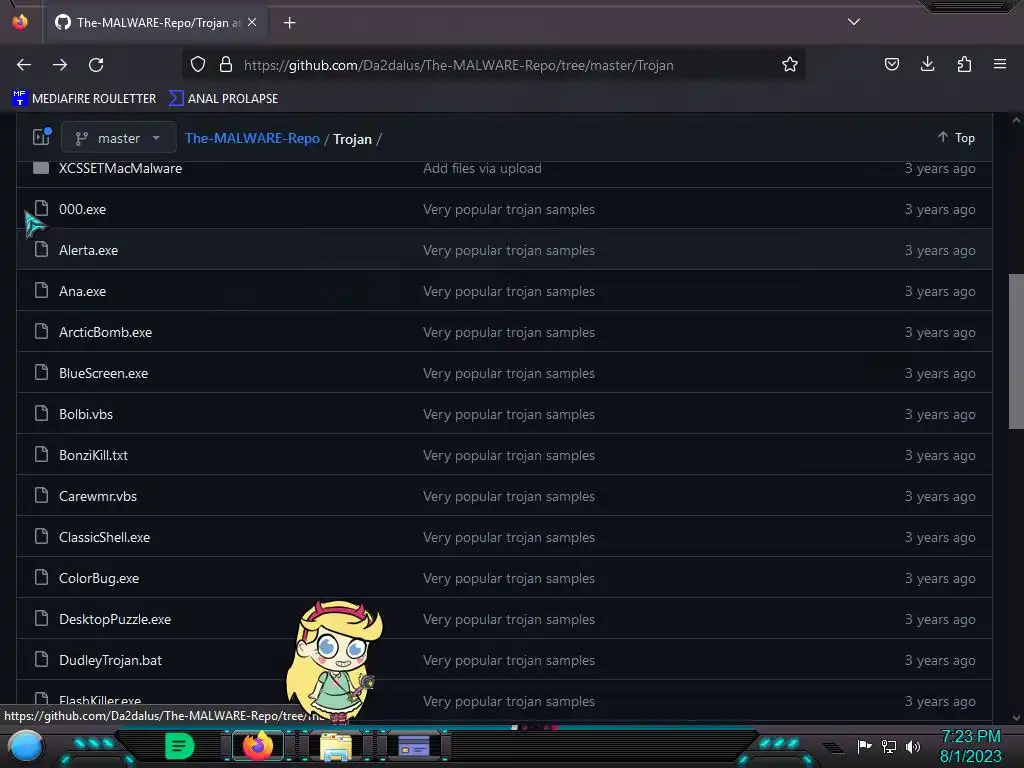
Task: Open the file BlueScreen.exe
Action: tap(103, 374)
